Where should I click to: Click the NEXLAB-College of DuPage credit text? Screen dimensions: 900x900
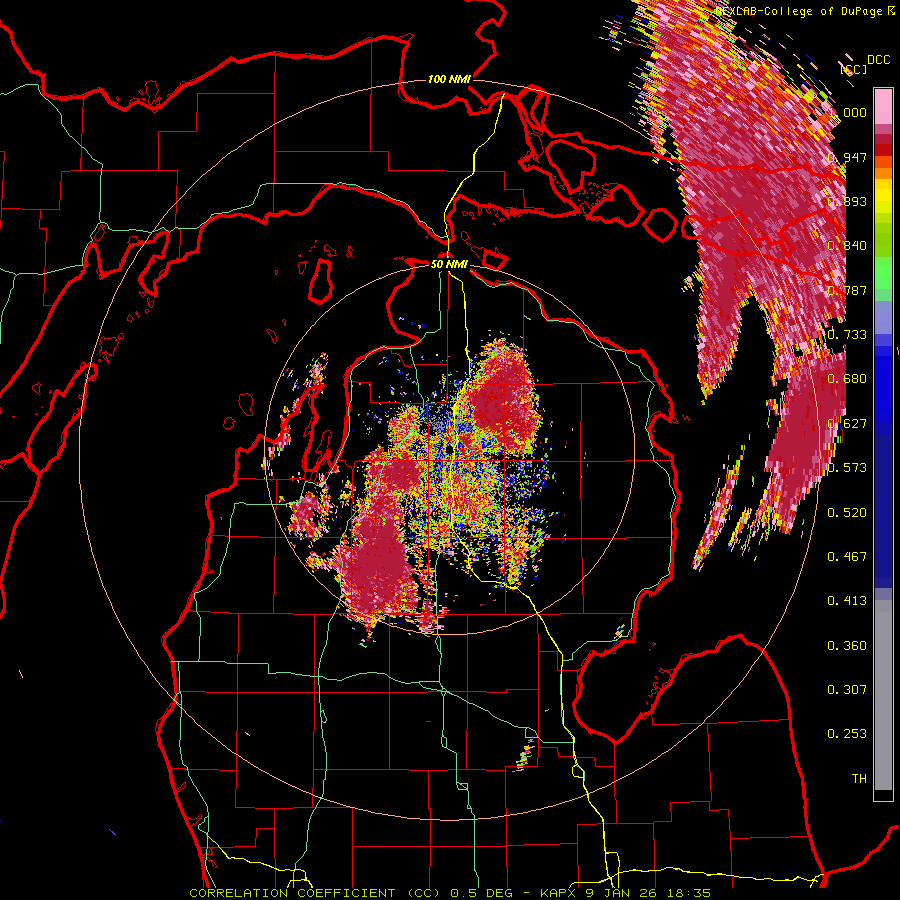(x=801, y=11)
